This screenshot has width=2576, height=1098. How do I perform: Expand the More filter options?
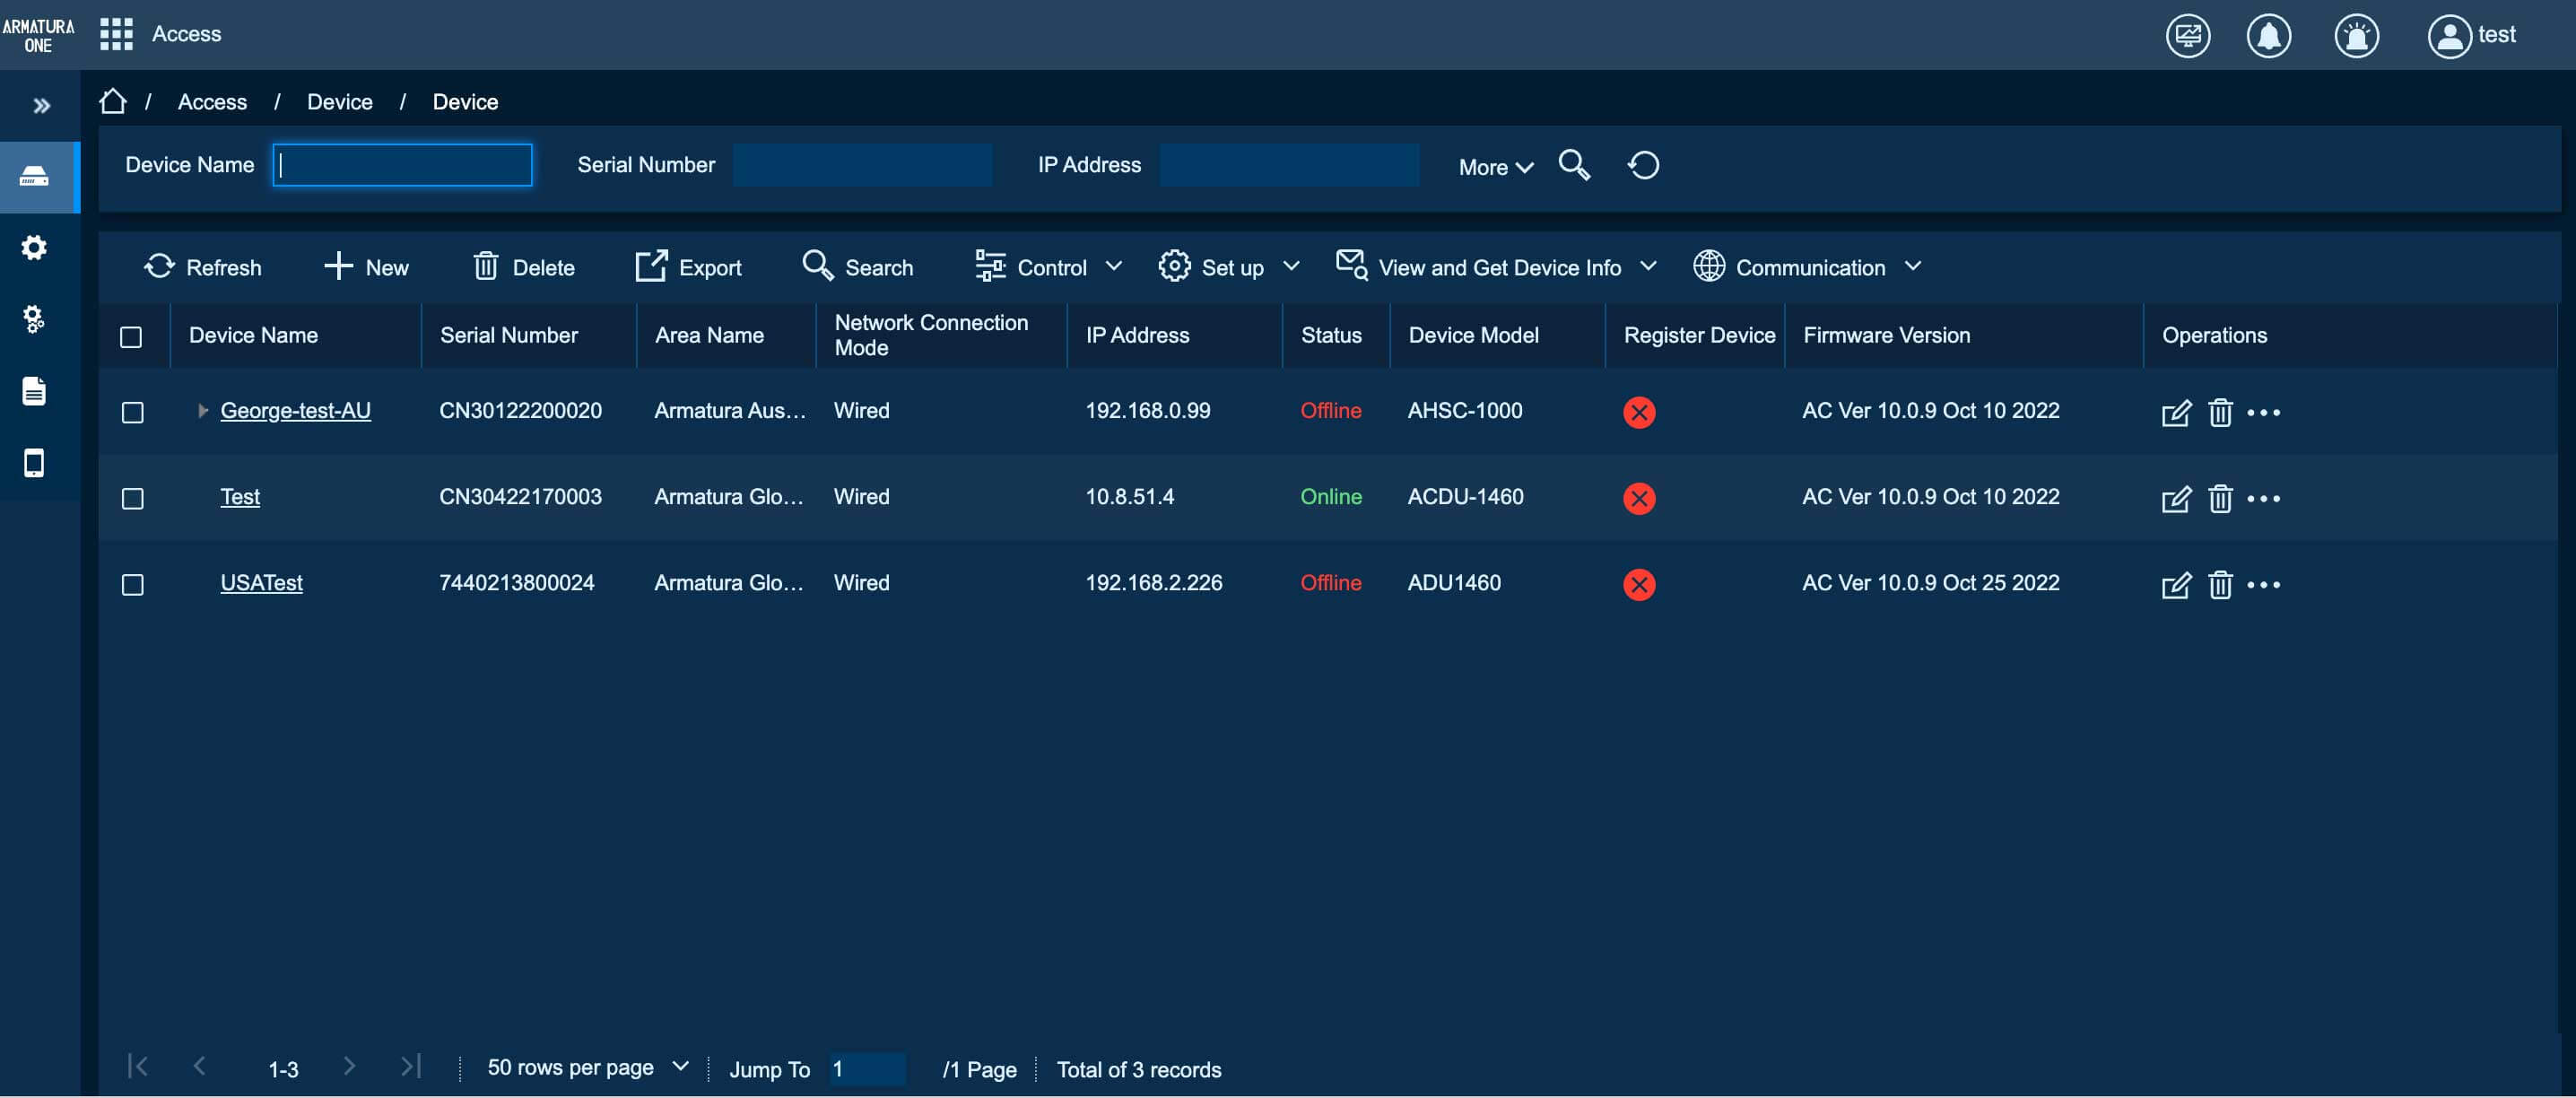coord(1494,167)
